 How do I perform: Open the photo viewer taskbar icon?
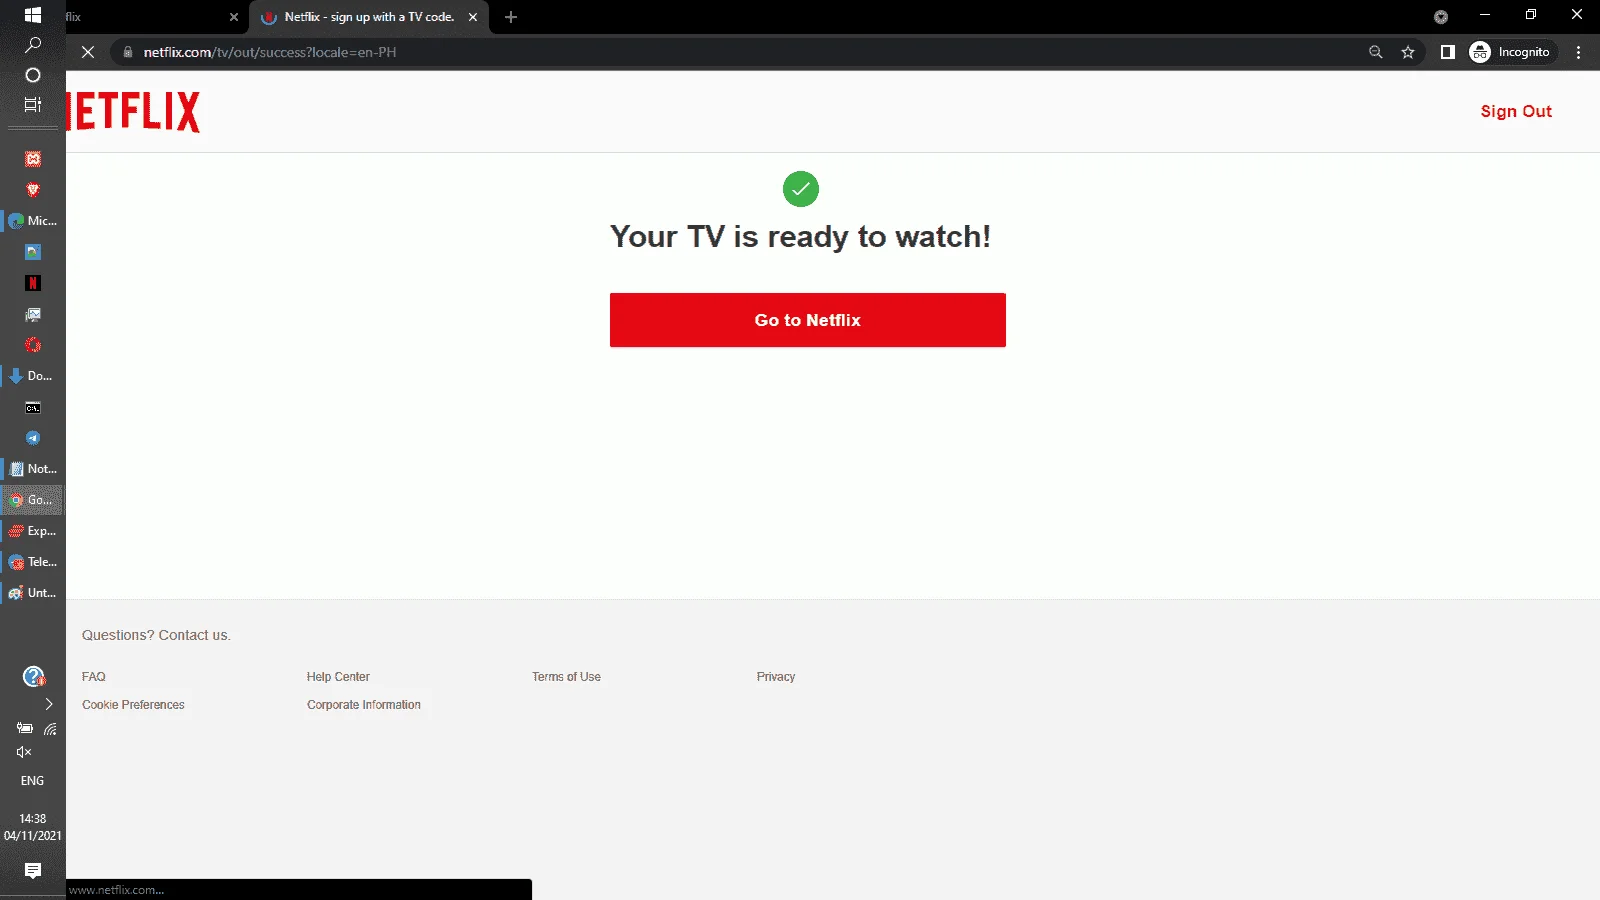click(32, 252)
